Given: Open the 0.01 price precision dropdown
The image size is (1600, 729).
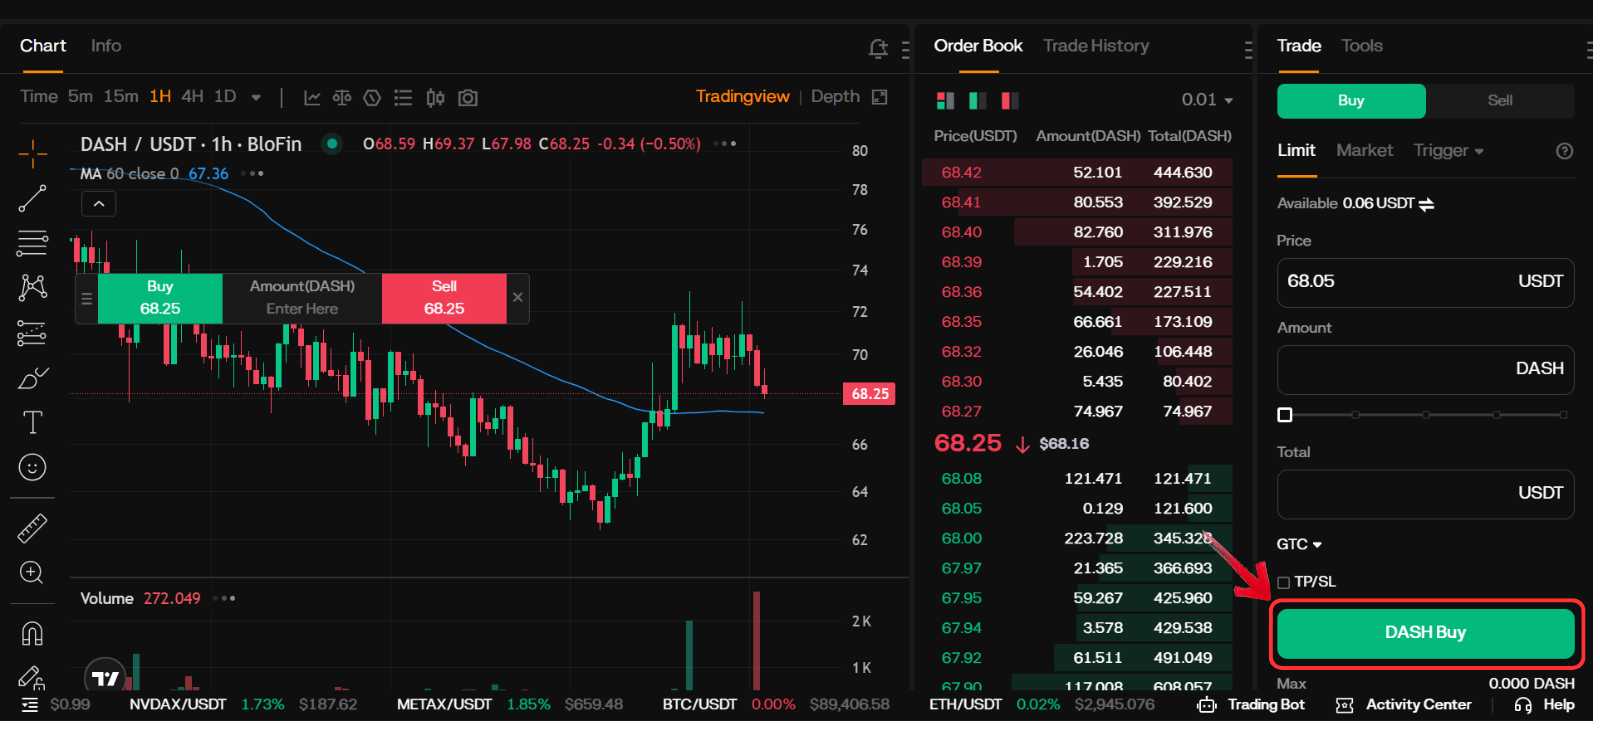Looking at the screenshot, I should [1207, 100].
